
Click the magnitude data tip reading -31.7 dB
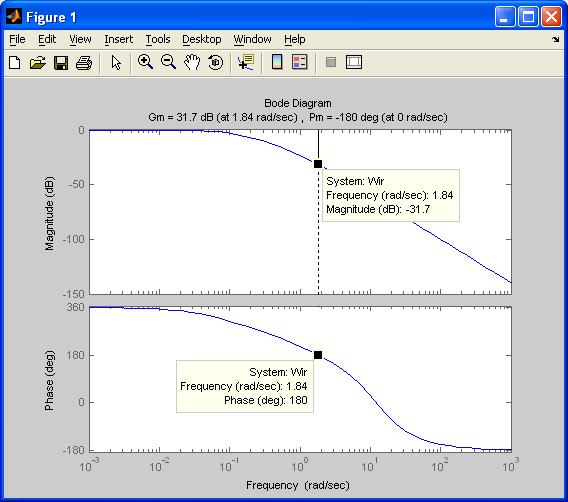point(391,195)
